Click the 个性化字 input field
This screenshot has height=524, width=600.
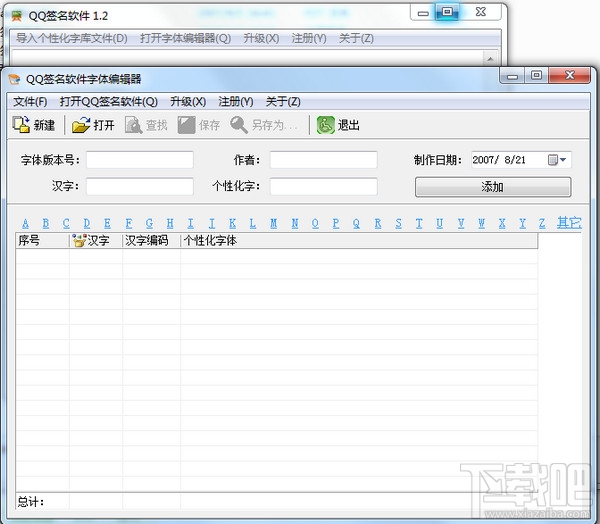coord(324,186)
